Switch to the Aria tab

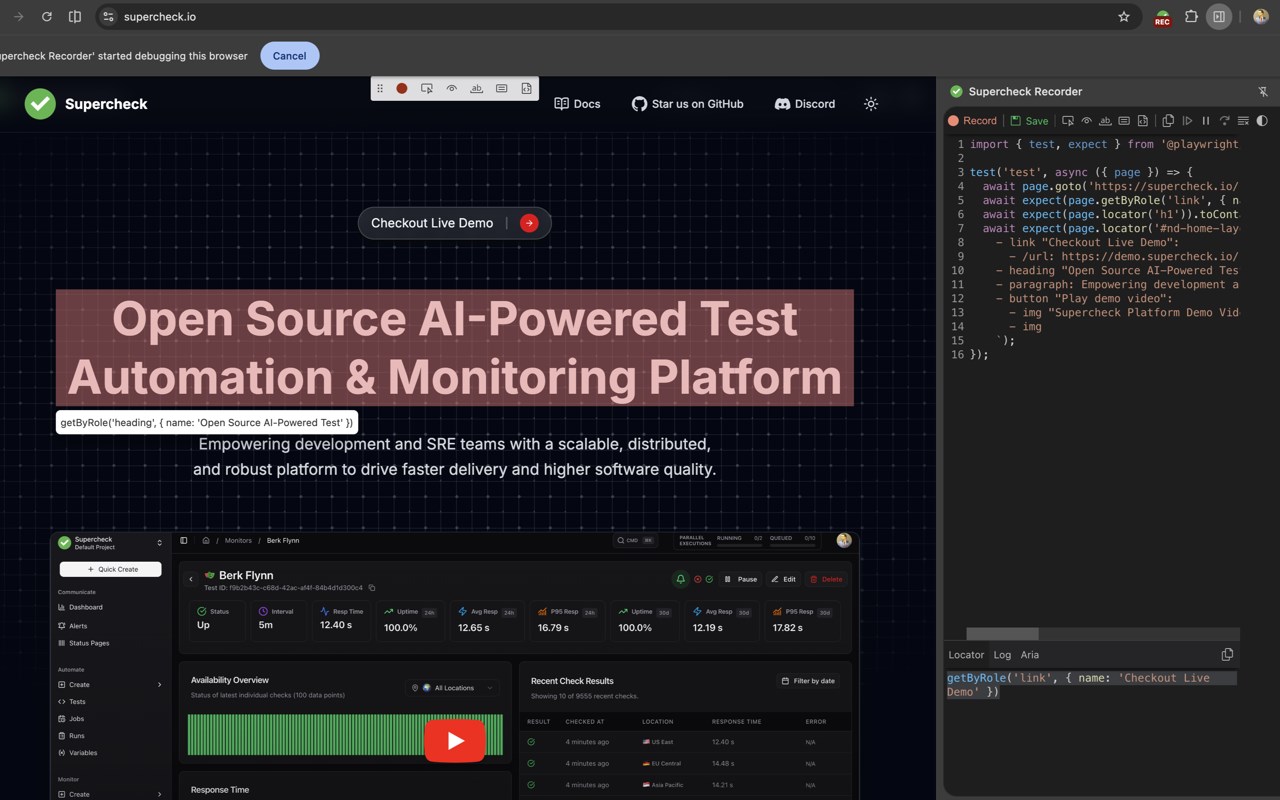click(1030, 655)
